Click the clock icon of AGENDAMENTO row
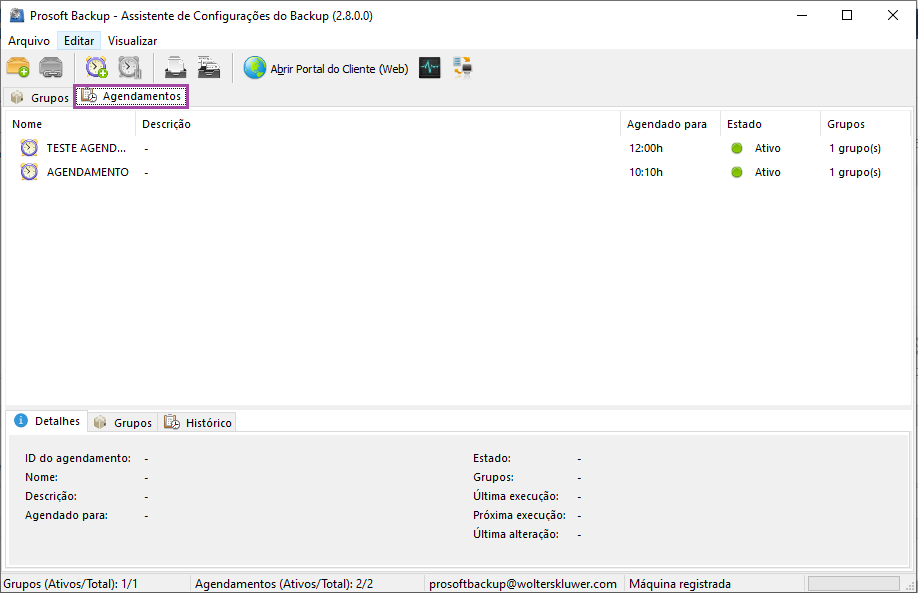 click(29, 172)
